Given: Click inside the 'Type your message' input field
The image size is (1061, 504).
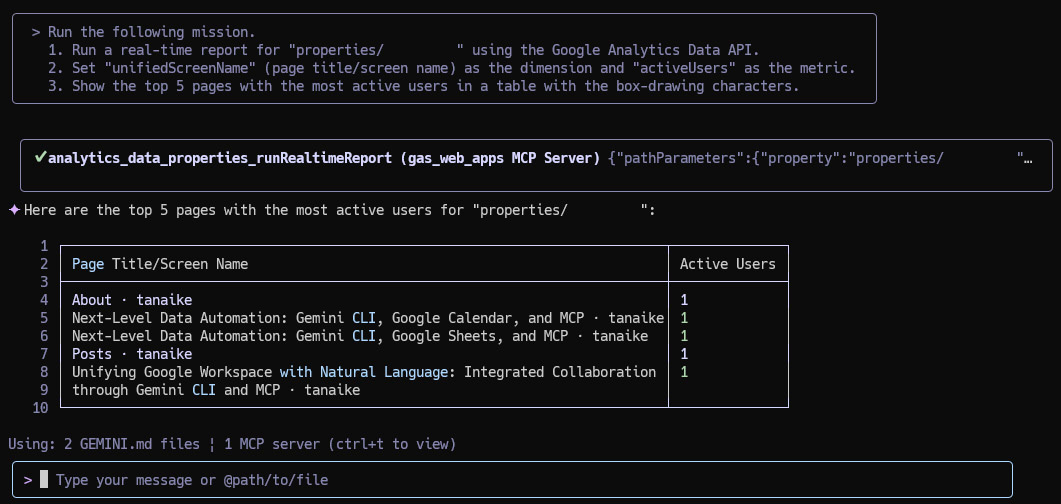Looking at the screenshot, I should point(512,480).
